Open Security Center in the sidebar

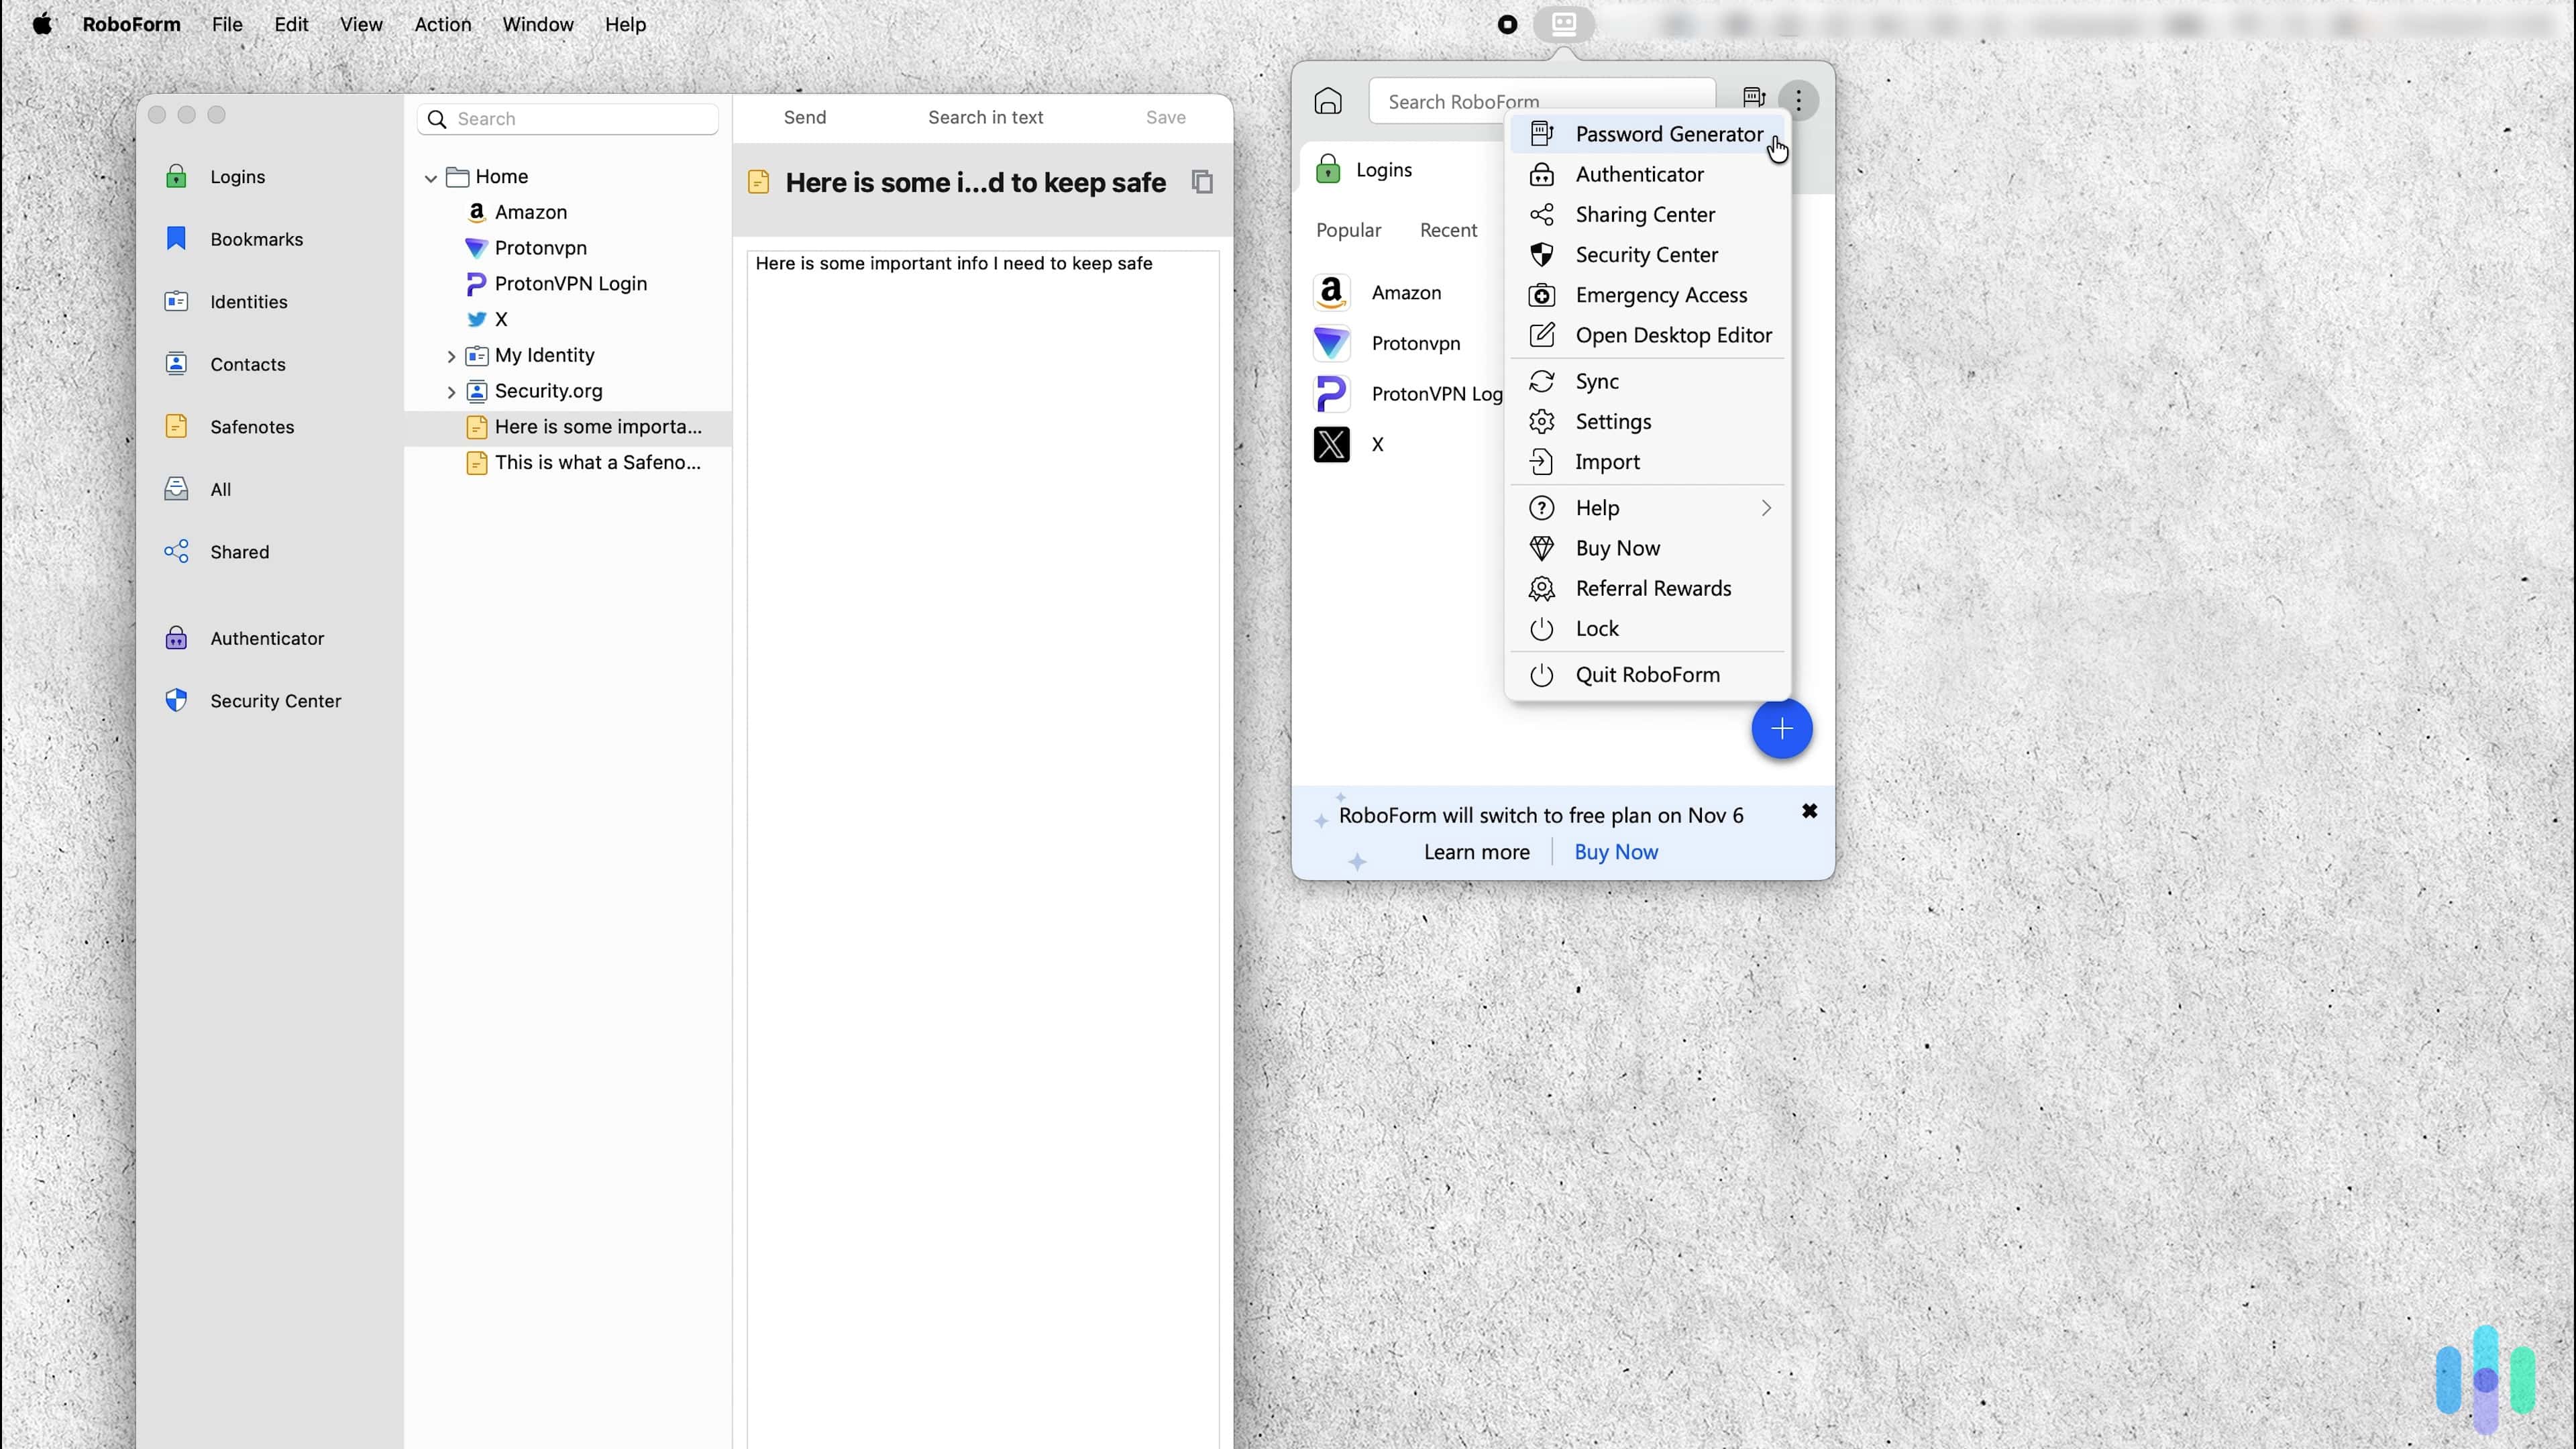pos(275,700)
